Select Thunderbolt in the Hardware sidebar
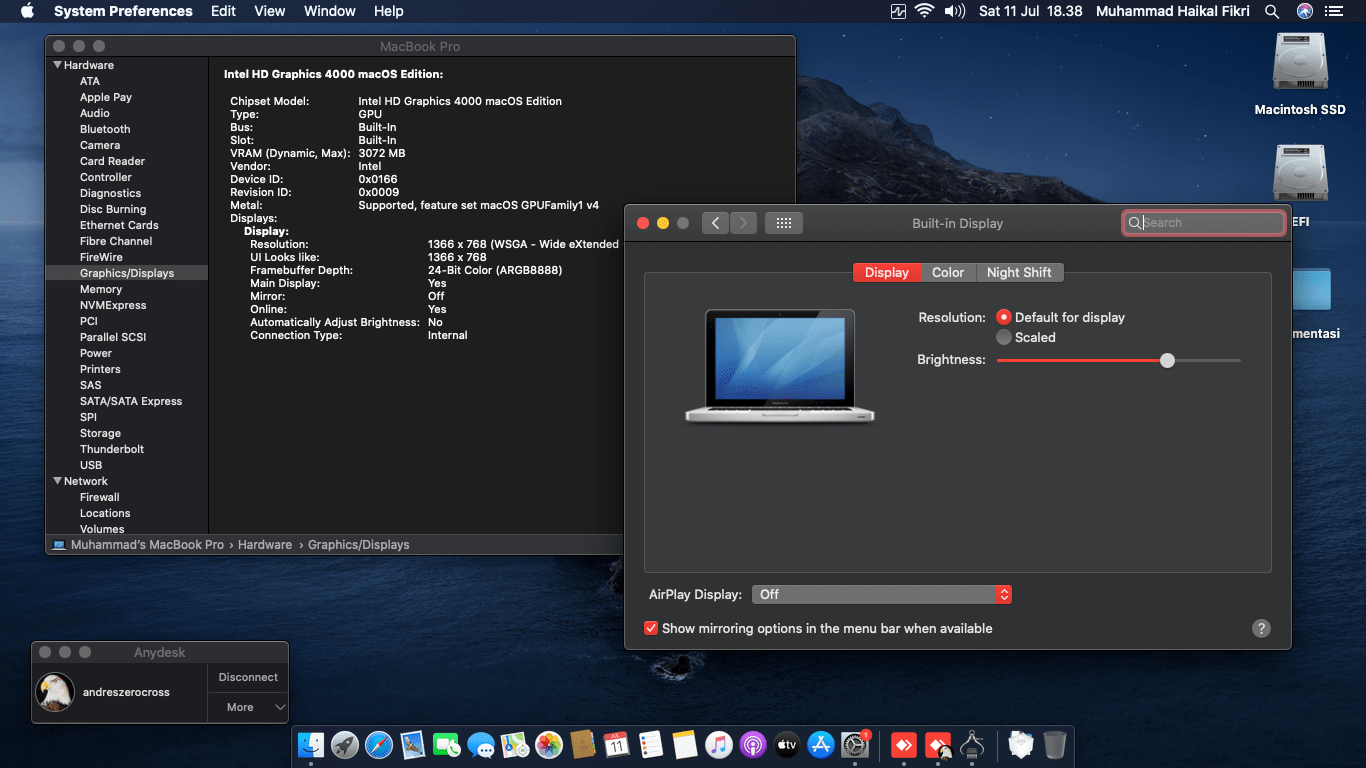Screen dimensions: 1366x768 point(112,449)
